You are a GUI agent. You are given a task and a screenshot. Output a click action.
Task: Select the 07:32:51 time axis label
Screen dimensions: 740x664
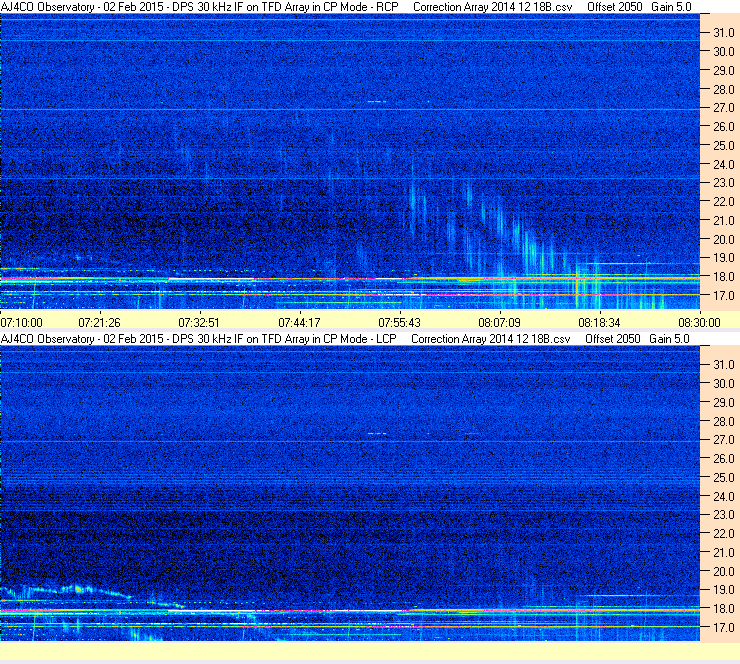pos(199,323)
